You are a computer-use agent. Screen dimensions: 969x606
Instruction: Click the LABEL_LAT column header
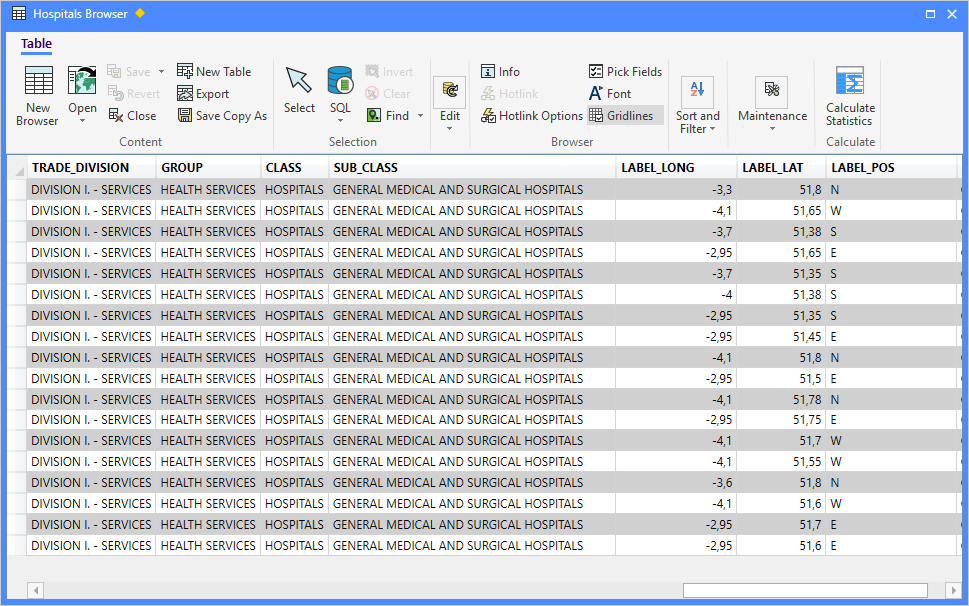click(781, 167)
